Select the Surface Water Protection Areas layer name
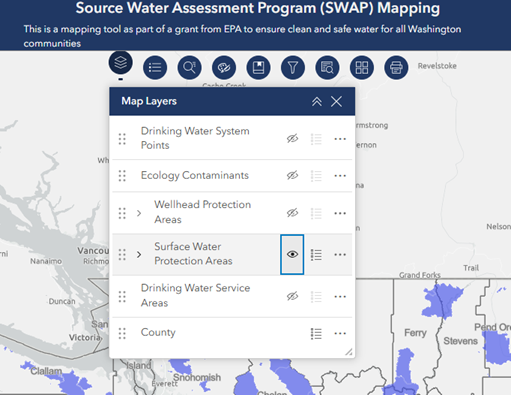The image size is (511, 395). (x=193, y=254)
